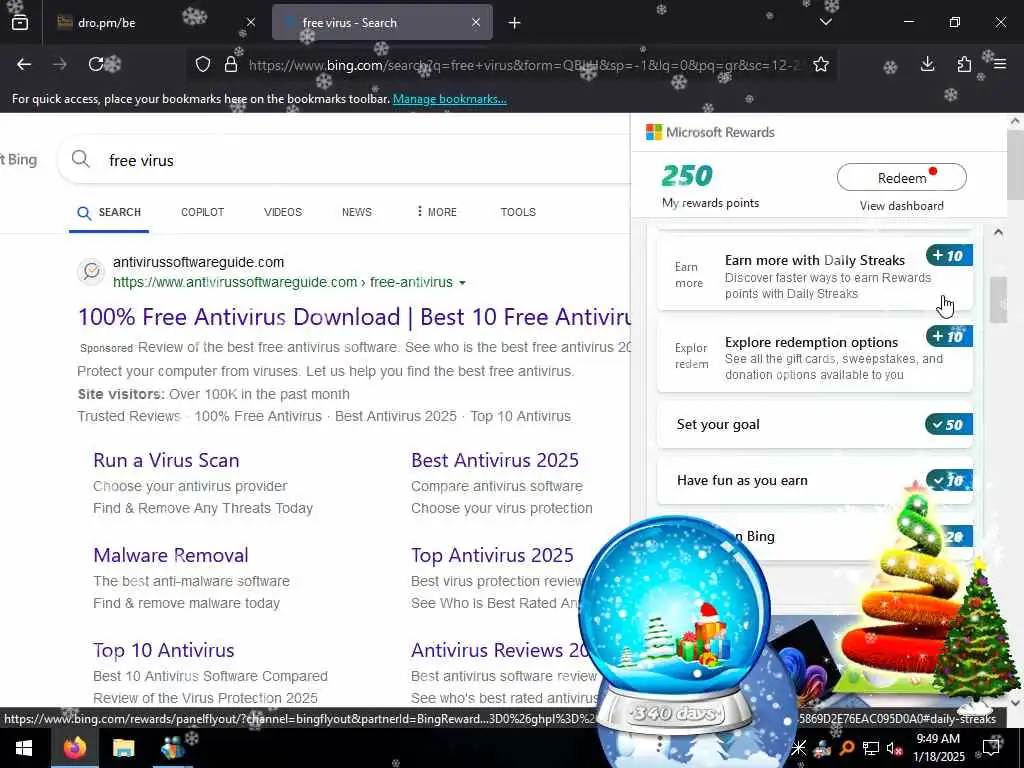Open the Malware Removal sublink

click(x=170, y=555)
